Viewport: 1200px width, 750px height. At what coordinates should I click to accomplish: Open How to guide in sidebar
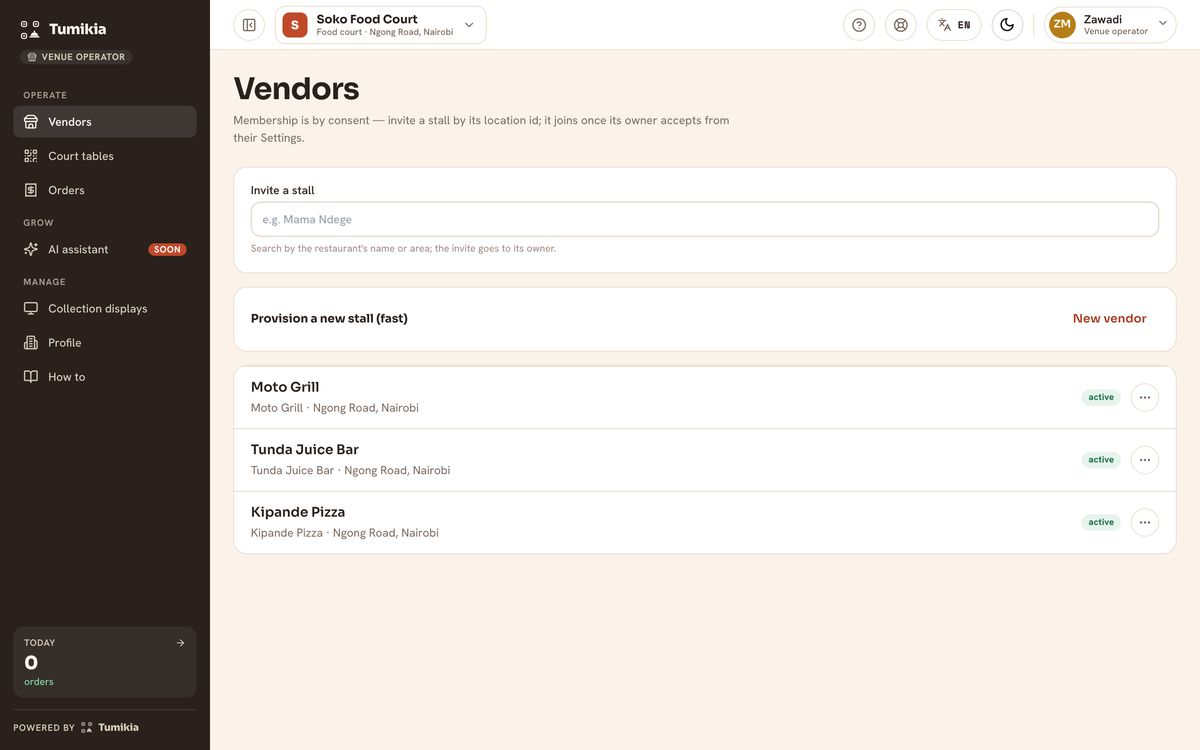105,377
